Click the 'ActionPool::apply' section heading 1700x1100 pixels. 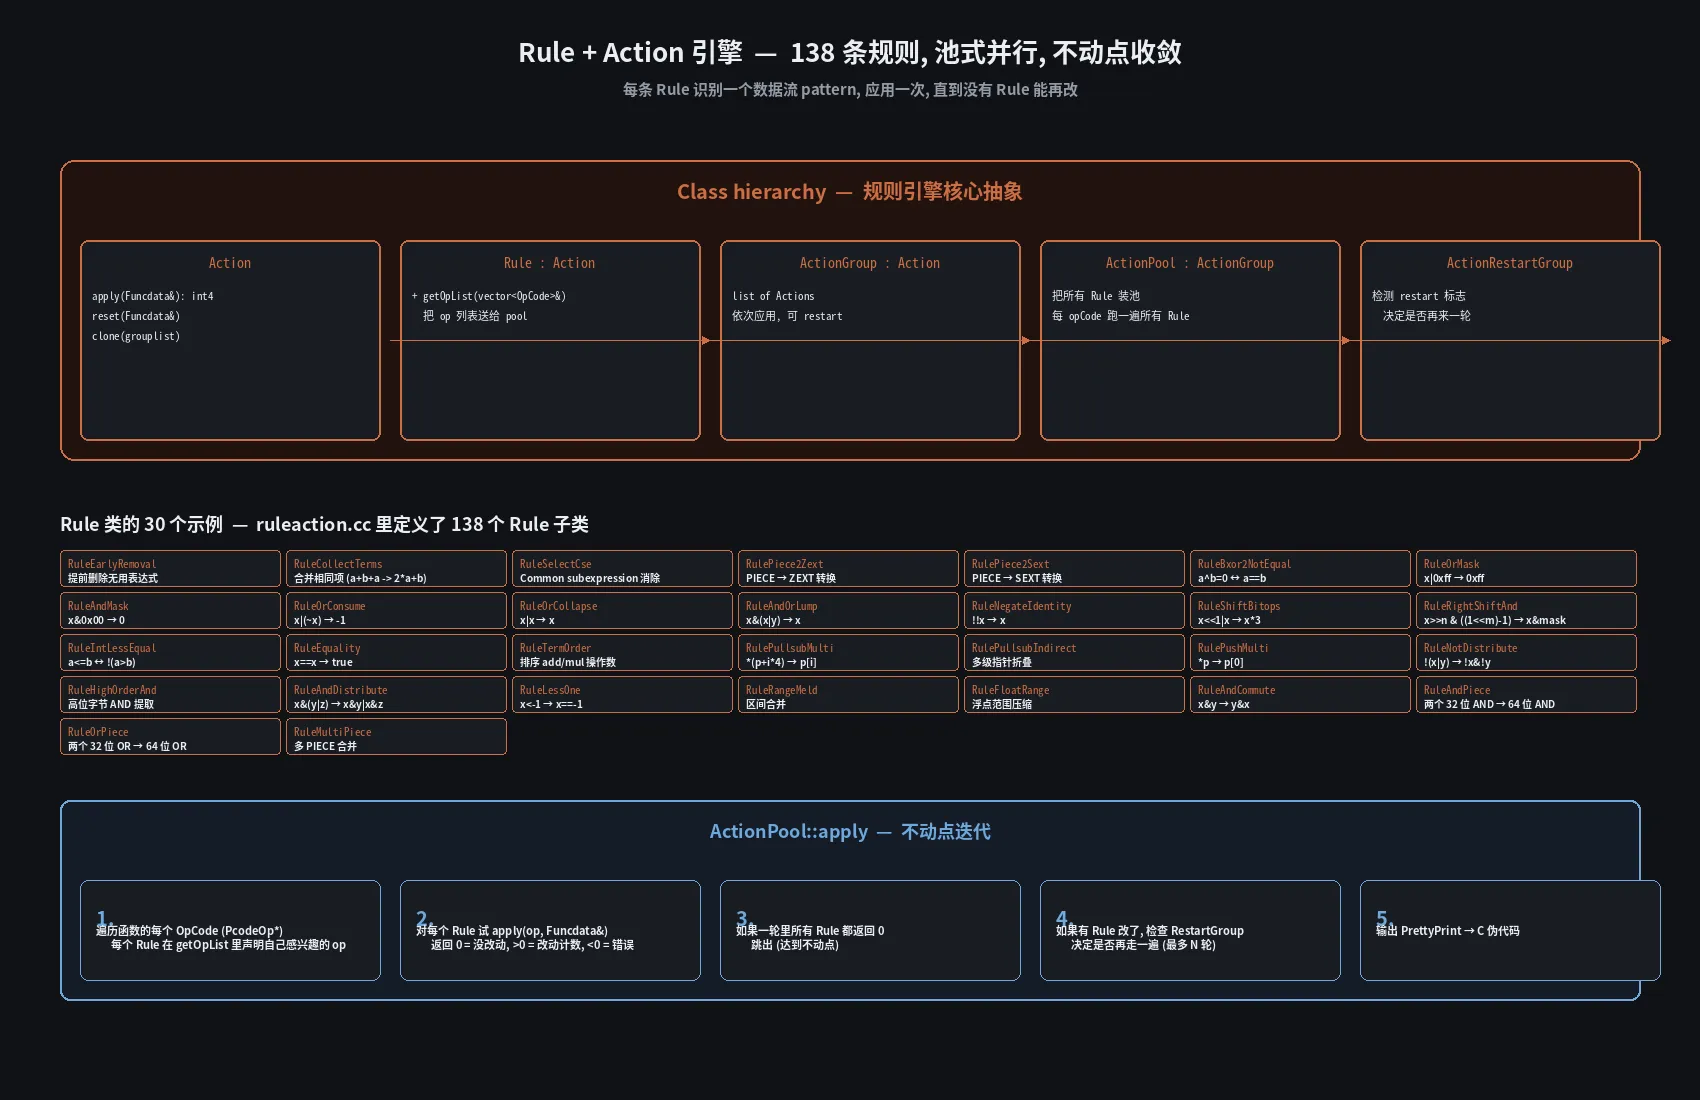[x=850, y=831]
